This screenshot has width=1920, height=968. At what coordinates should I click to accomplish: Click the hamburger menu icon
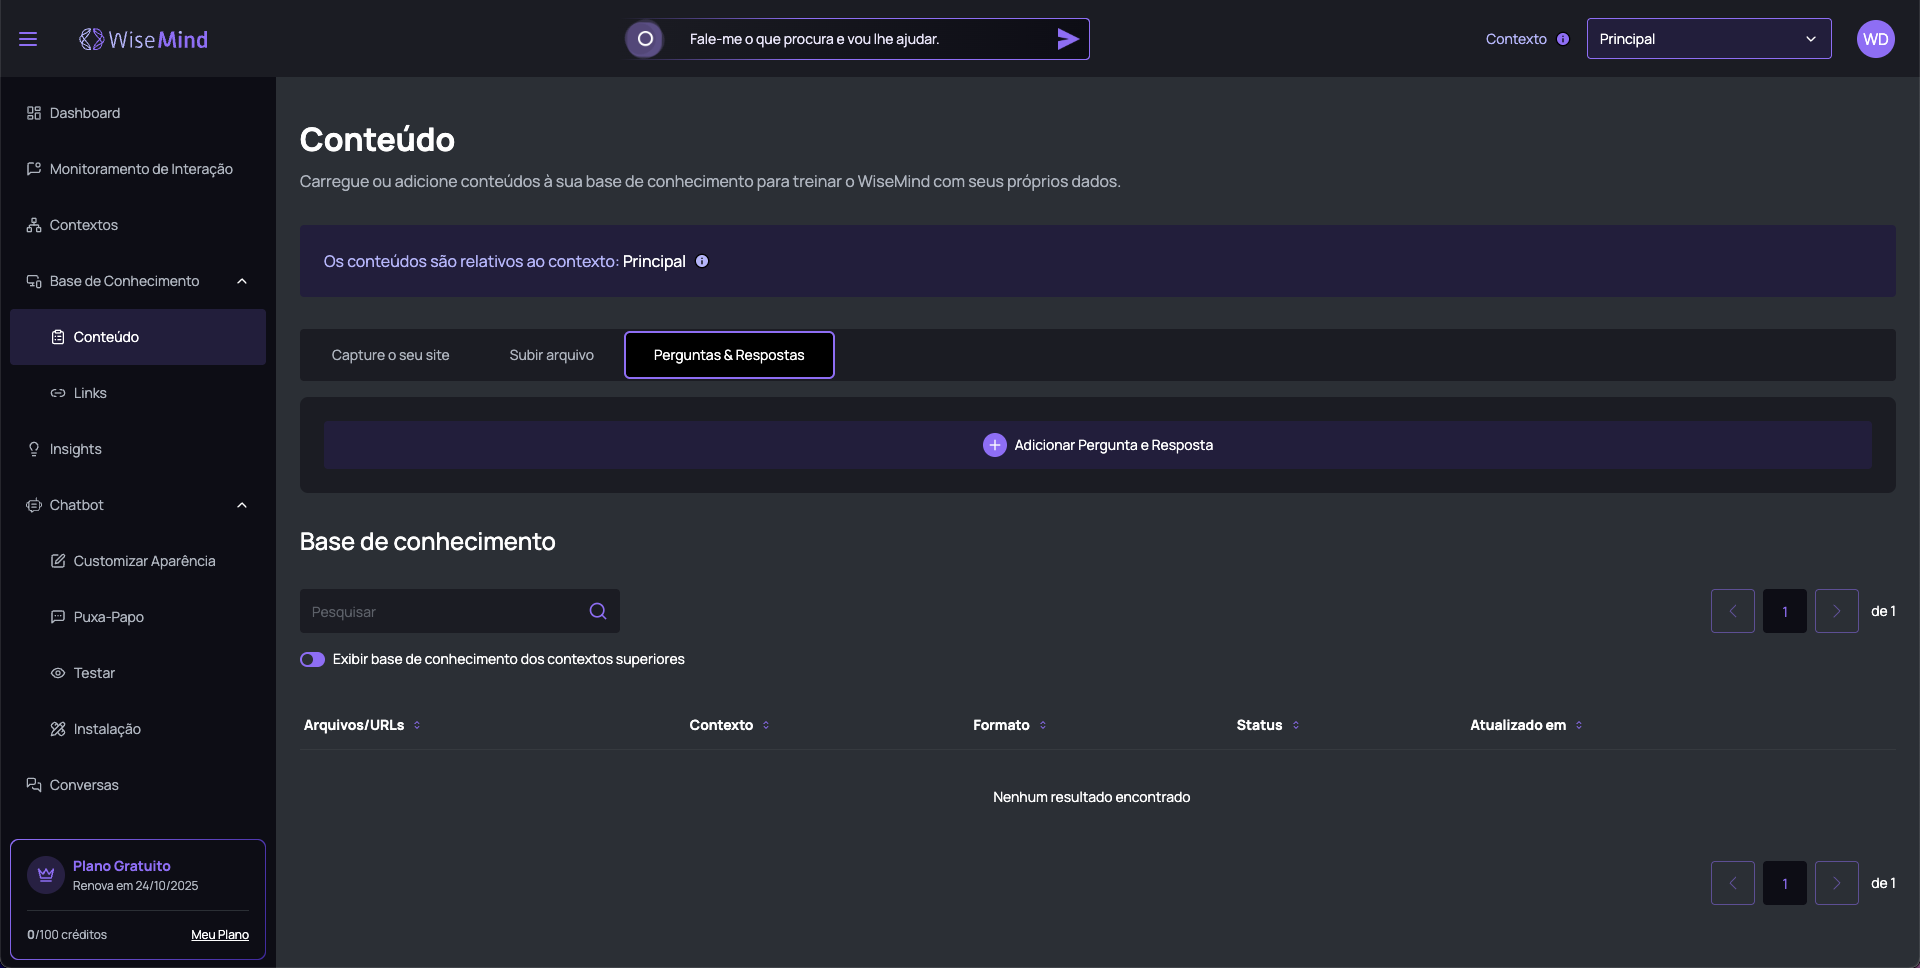tap(28, 39)
